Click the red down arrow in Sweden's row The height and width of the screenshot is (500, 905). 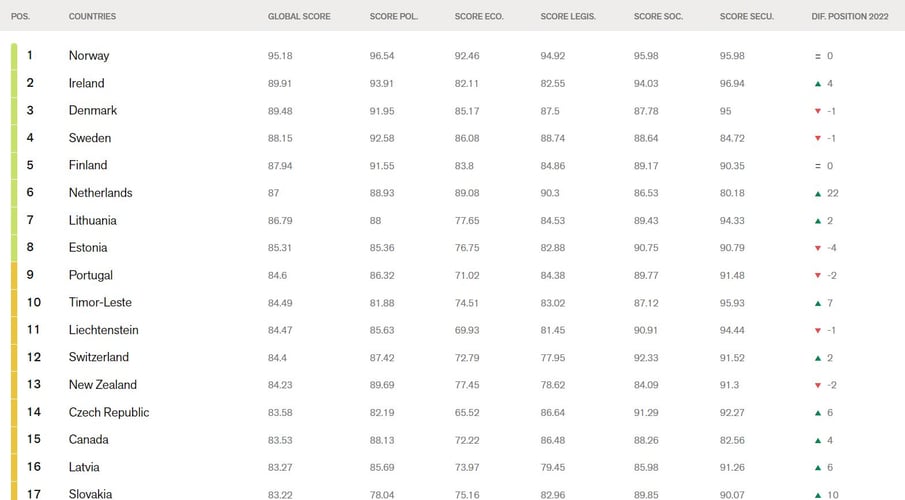[818, 138]
